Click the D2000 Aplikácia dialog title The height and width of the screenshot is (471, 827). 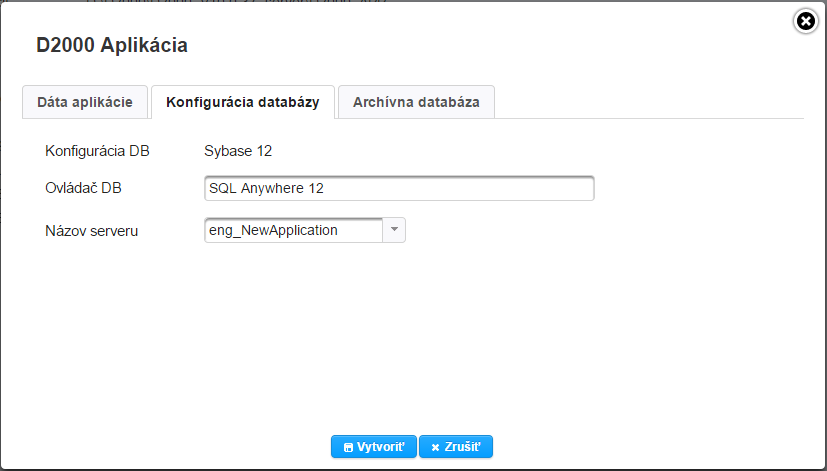pyautogui.click(x=112, y=45)
